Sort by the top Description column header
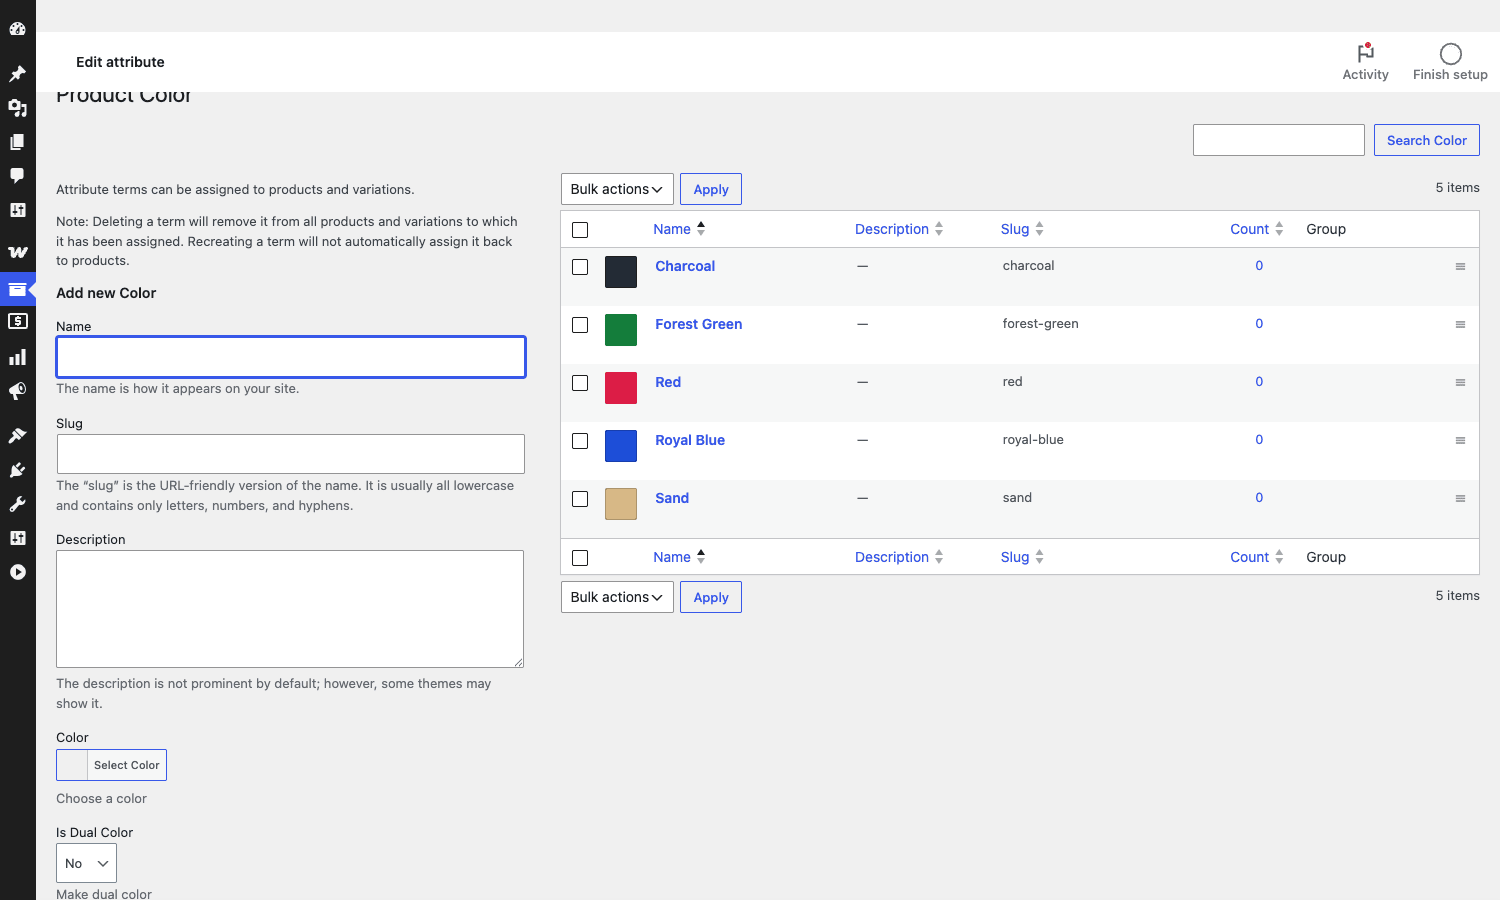Screen dimensions: 1500x900 pyautogui.click(x=898, y=229)
